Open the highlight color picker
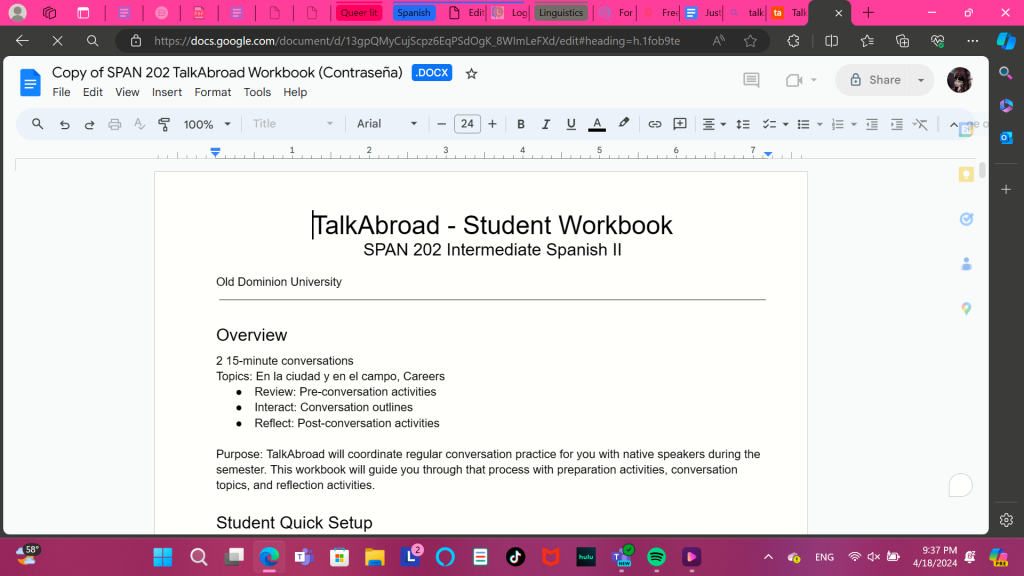Viewport: 1024px width, 576px height. [624, 123]
